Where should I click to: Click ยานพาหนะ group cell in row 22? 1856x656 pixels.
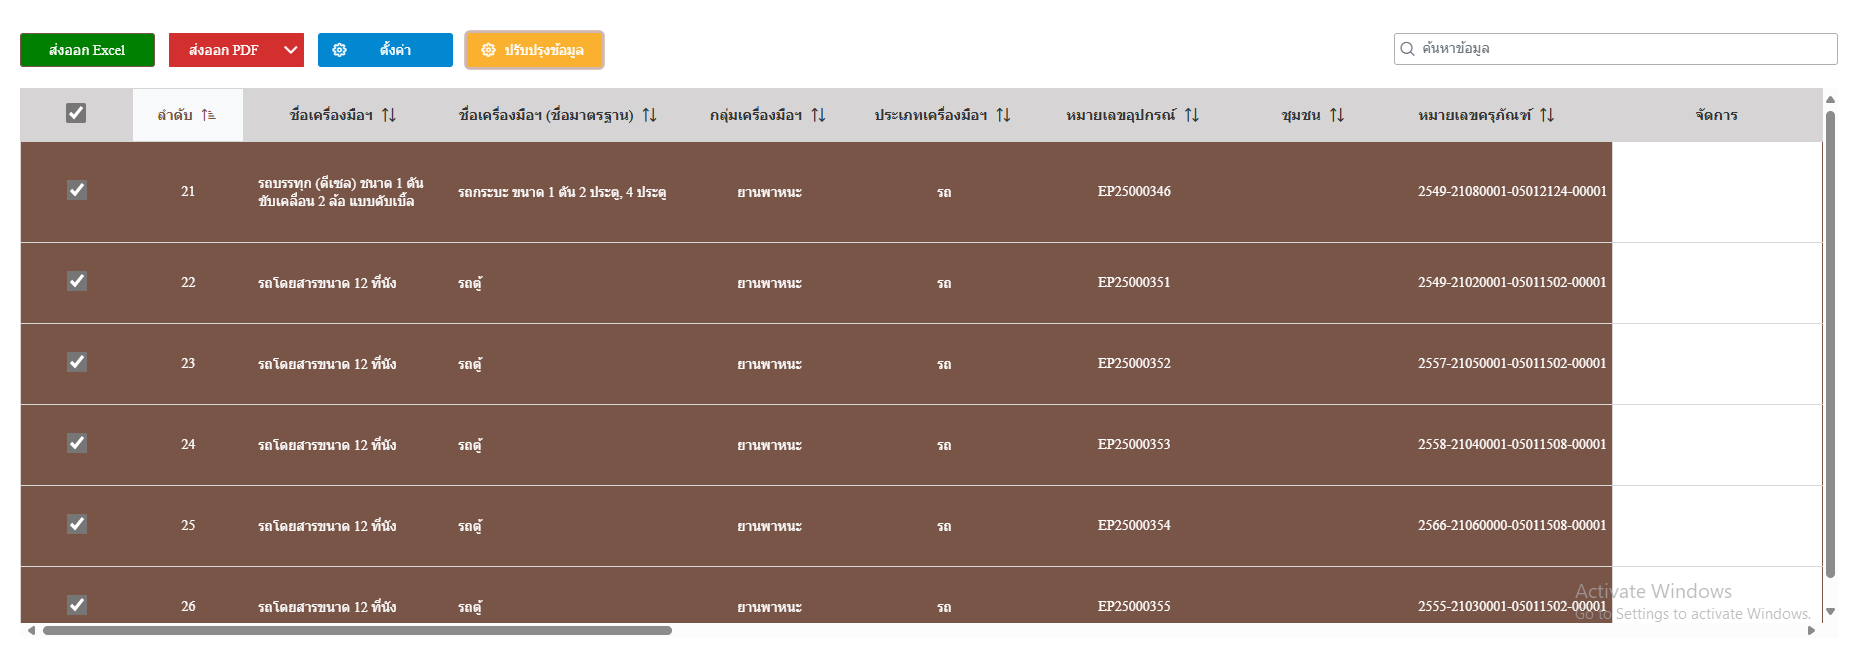pos(769,283)
